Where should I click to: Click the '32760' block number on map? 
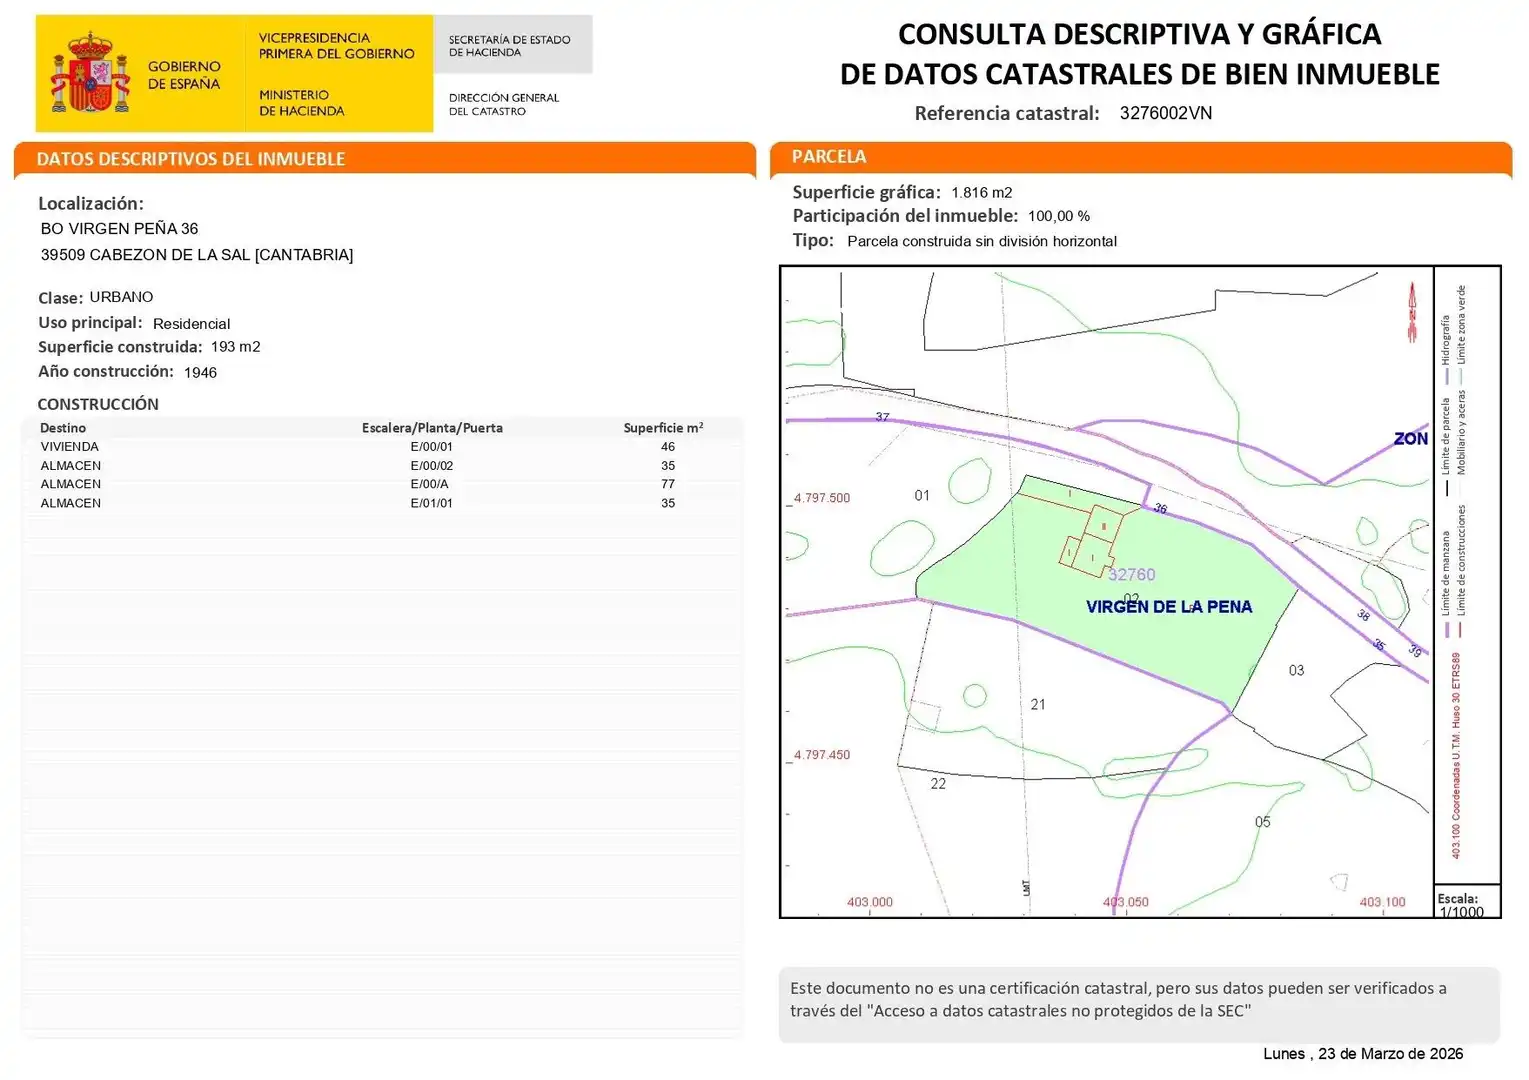click(x=1131, y=575)
